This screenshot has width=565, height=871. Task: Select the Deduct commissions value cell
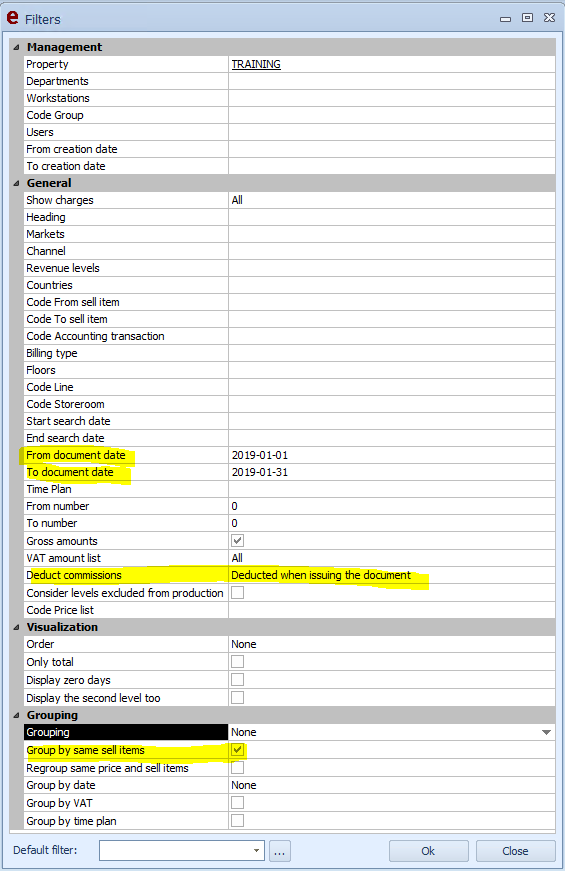coord(392,575)
